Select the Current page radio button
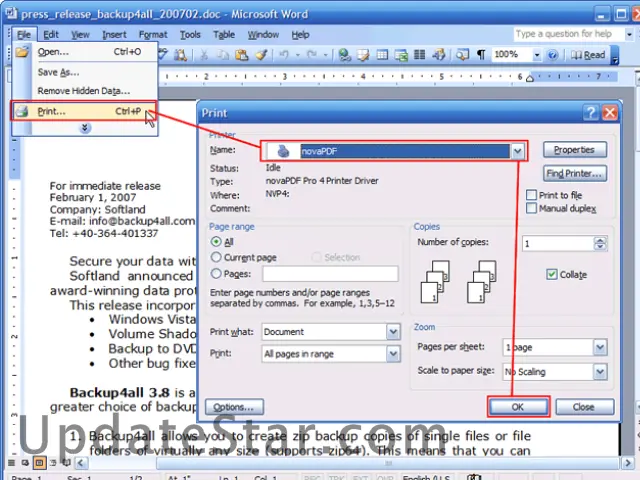Image resolution: width=640 pixels, height=480 pixels. click(x=216, y=257)
